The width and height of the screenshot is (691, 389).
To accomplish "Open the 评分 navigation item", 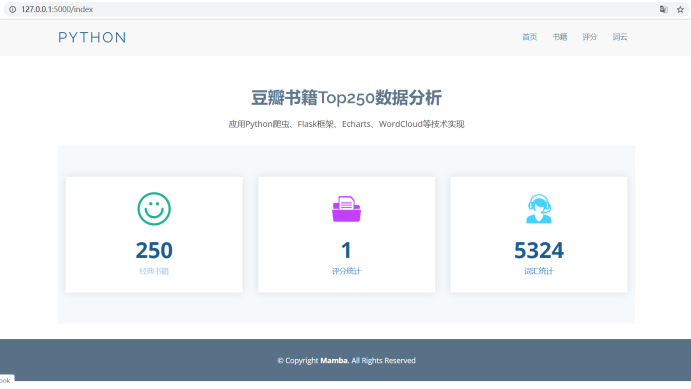I will 590,37.
